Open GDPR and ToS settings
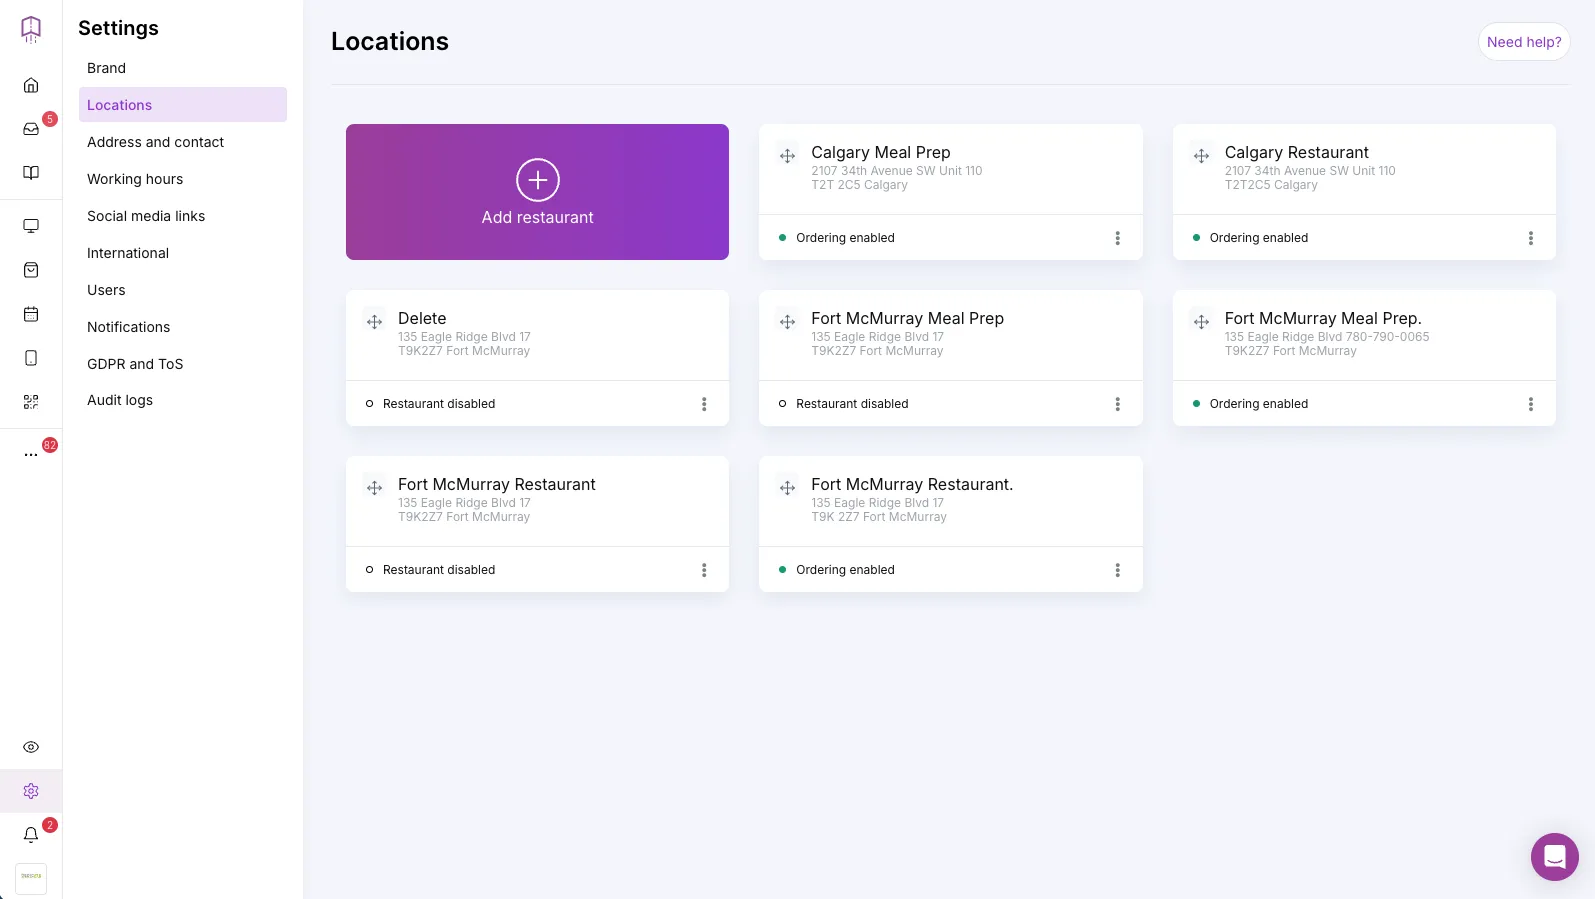 click(x=183, y=364)
